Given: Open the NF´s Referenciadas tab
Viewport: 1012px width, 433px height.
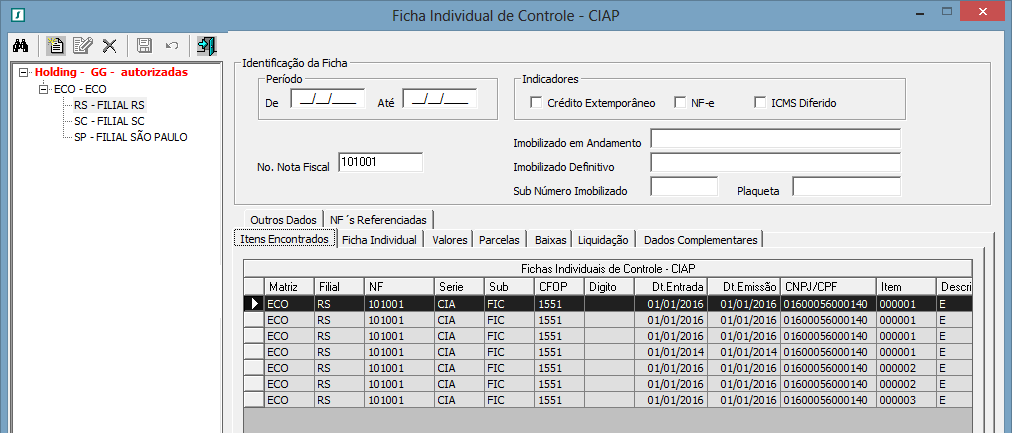Looking at the screenshot, I should (x=378, y=219).
